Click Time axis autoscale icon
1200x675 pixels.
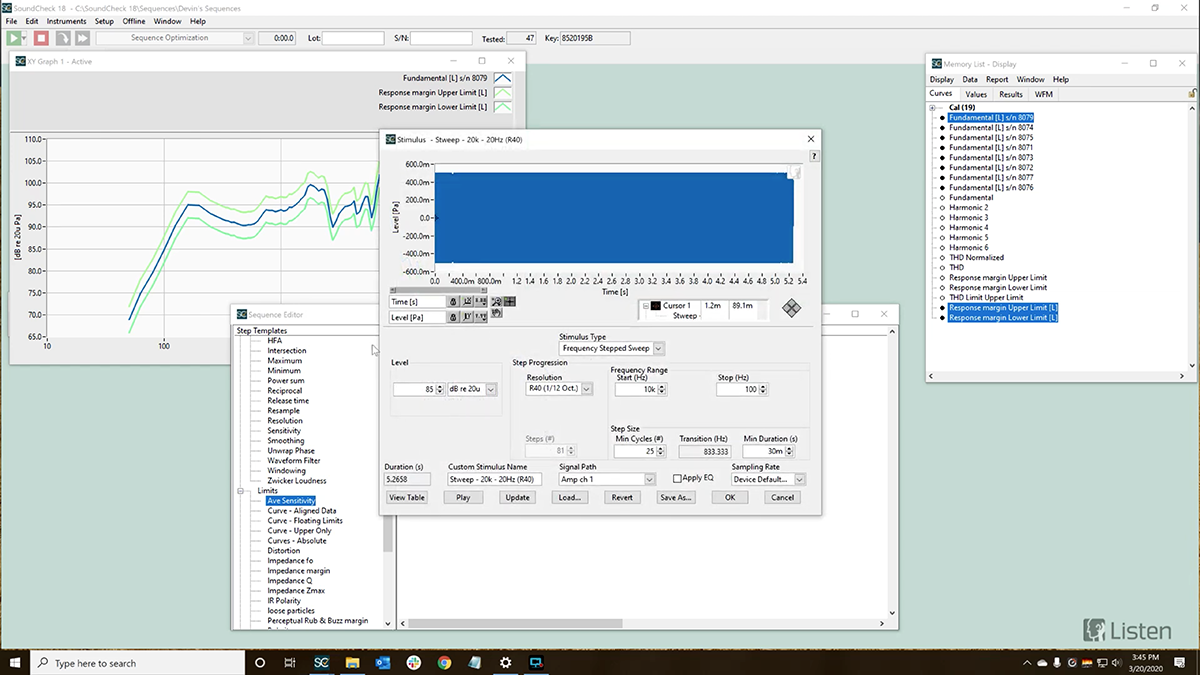click(467, 301)
